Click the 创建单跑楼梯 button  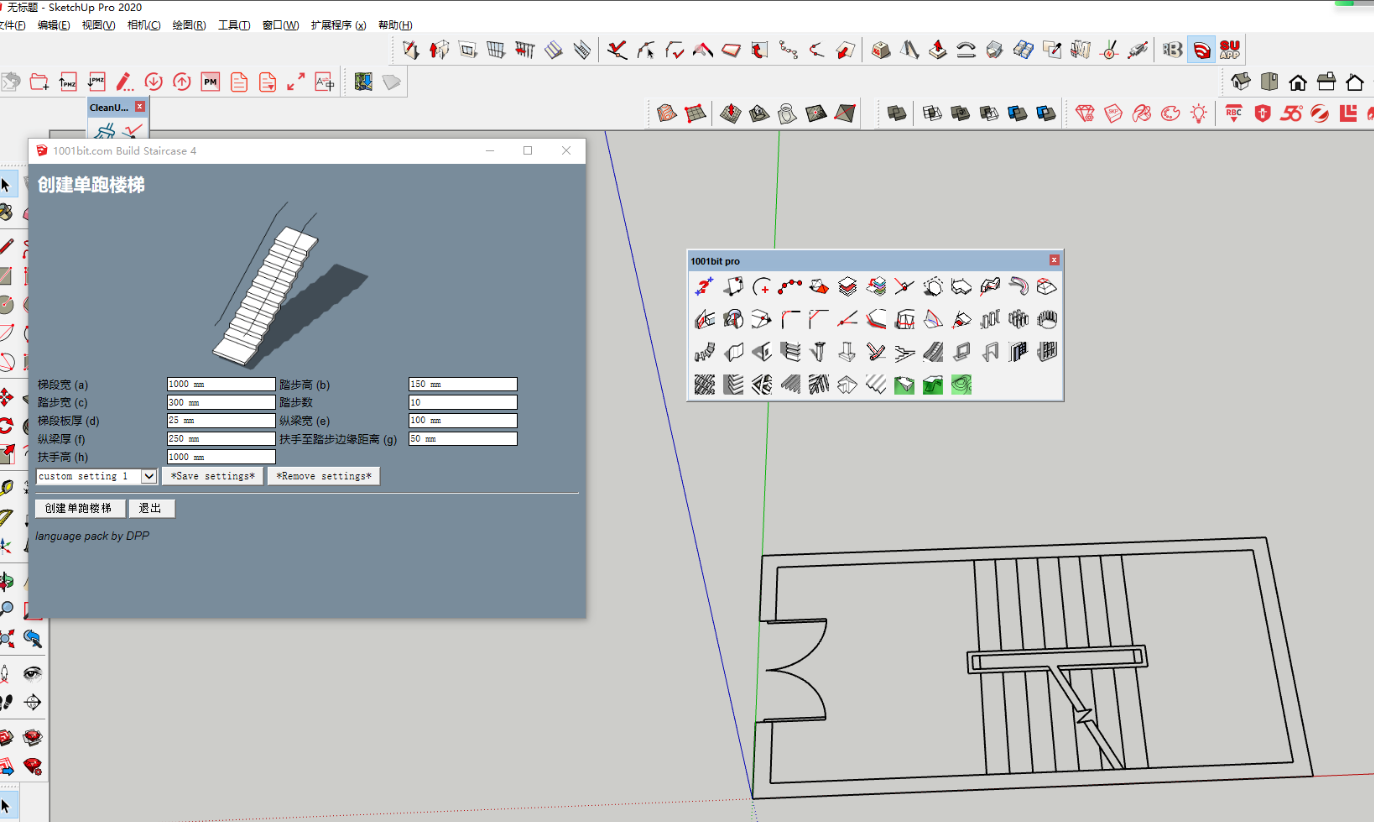[79, 508]
